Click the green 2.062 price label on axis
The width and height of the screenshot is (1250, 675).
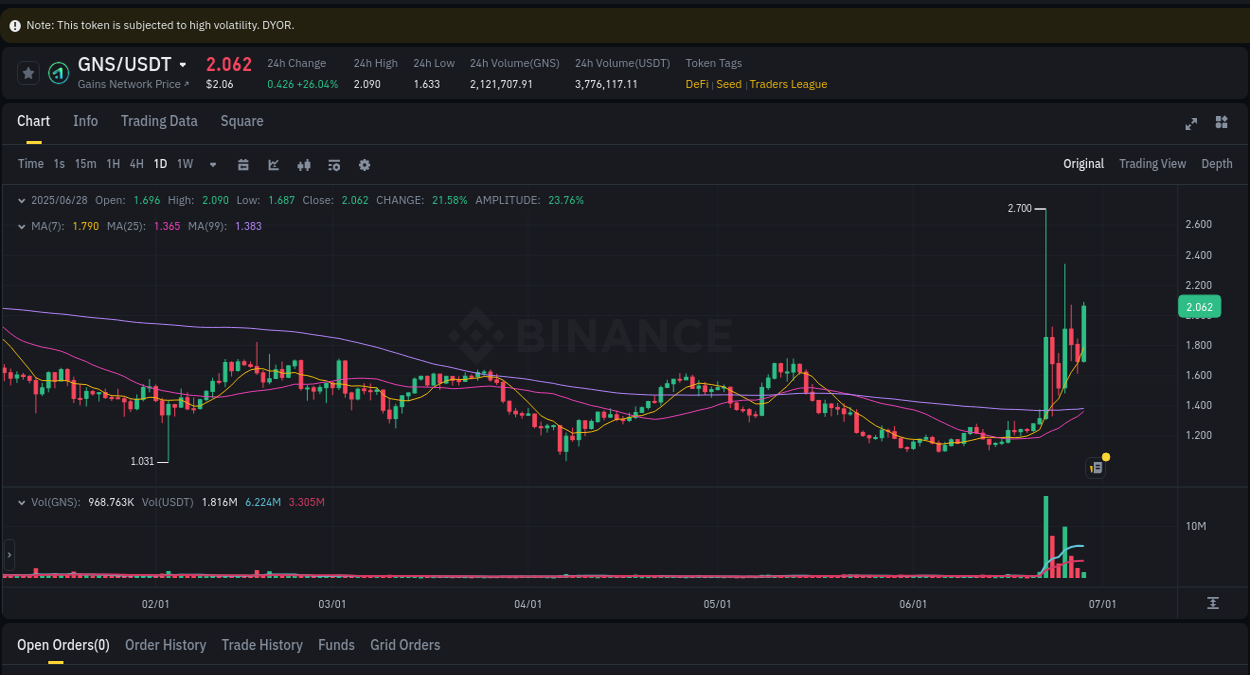(1199, 306)
